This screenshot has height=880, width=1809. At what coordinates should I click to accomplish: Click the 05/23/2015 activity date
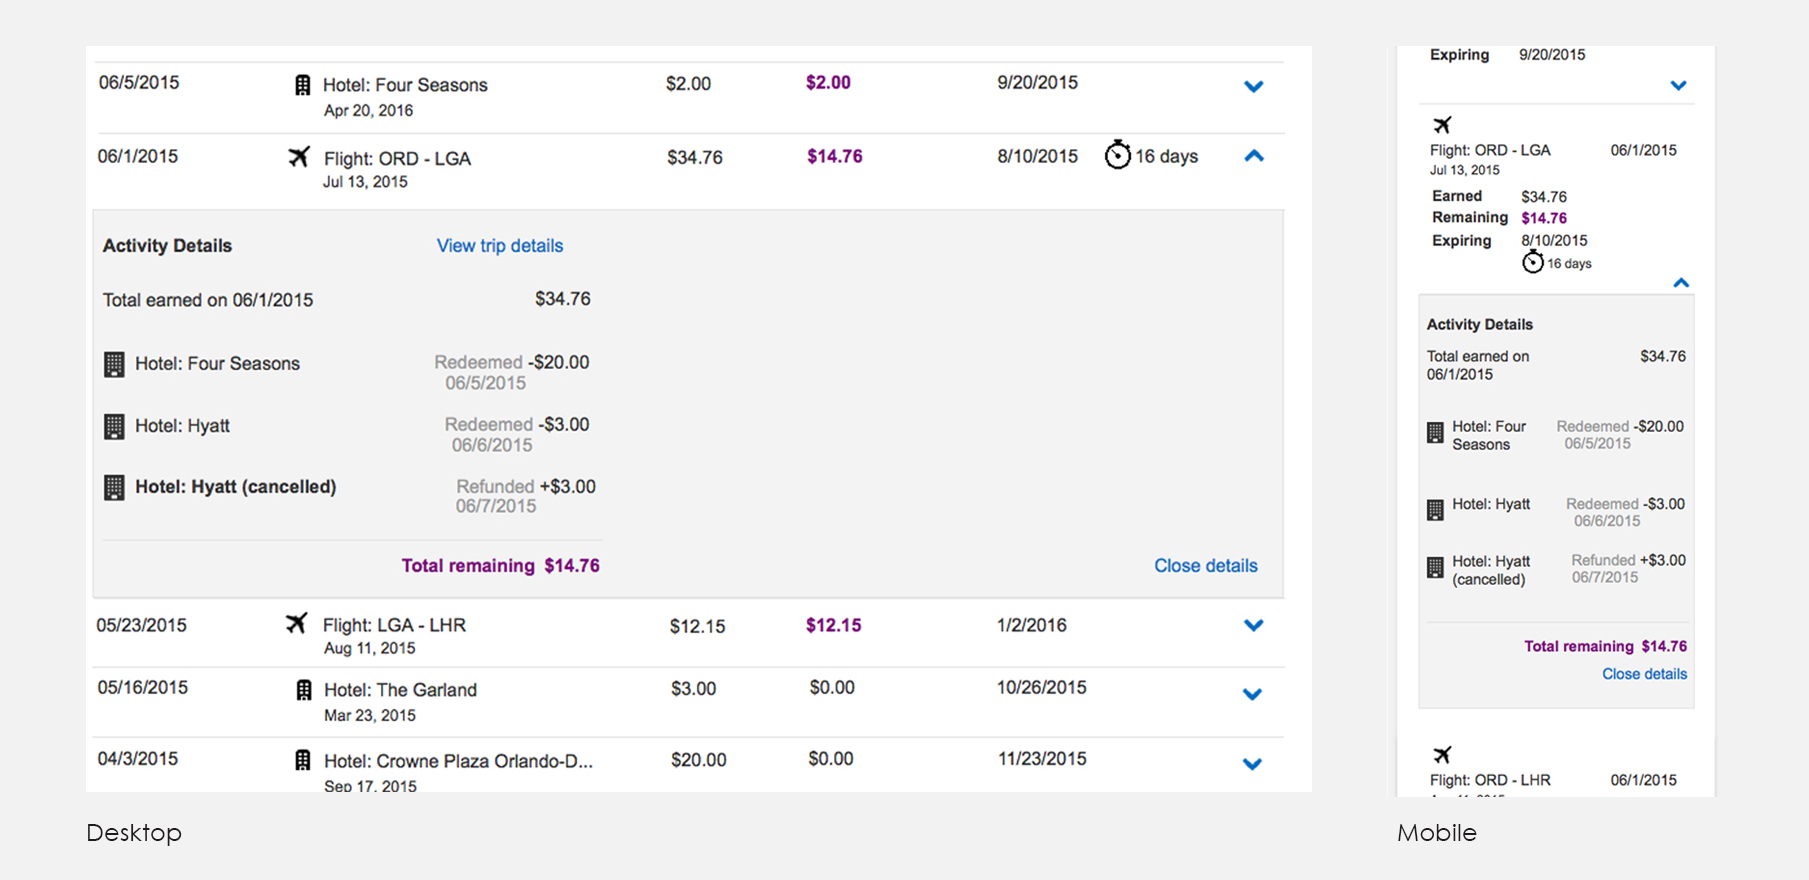pos(141,626)
